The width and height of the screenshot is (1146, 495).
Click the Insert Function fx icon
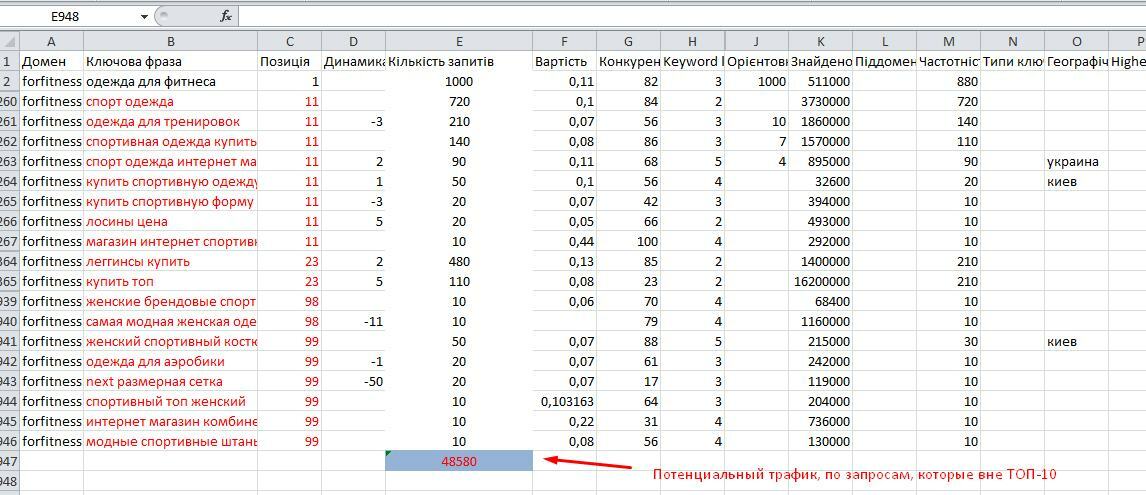(227, 16)
